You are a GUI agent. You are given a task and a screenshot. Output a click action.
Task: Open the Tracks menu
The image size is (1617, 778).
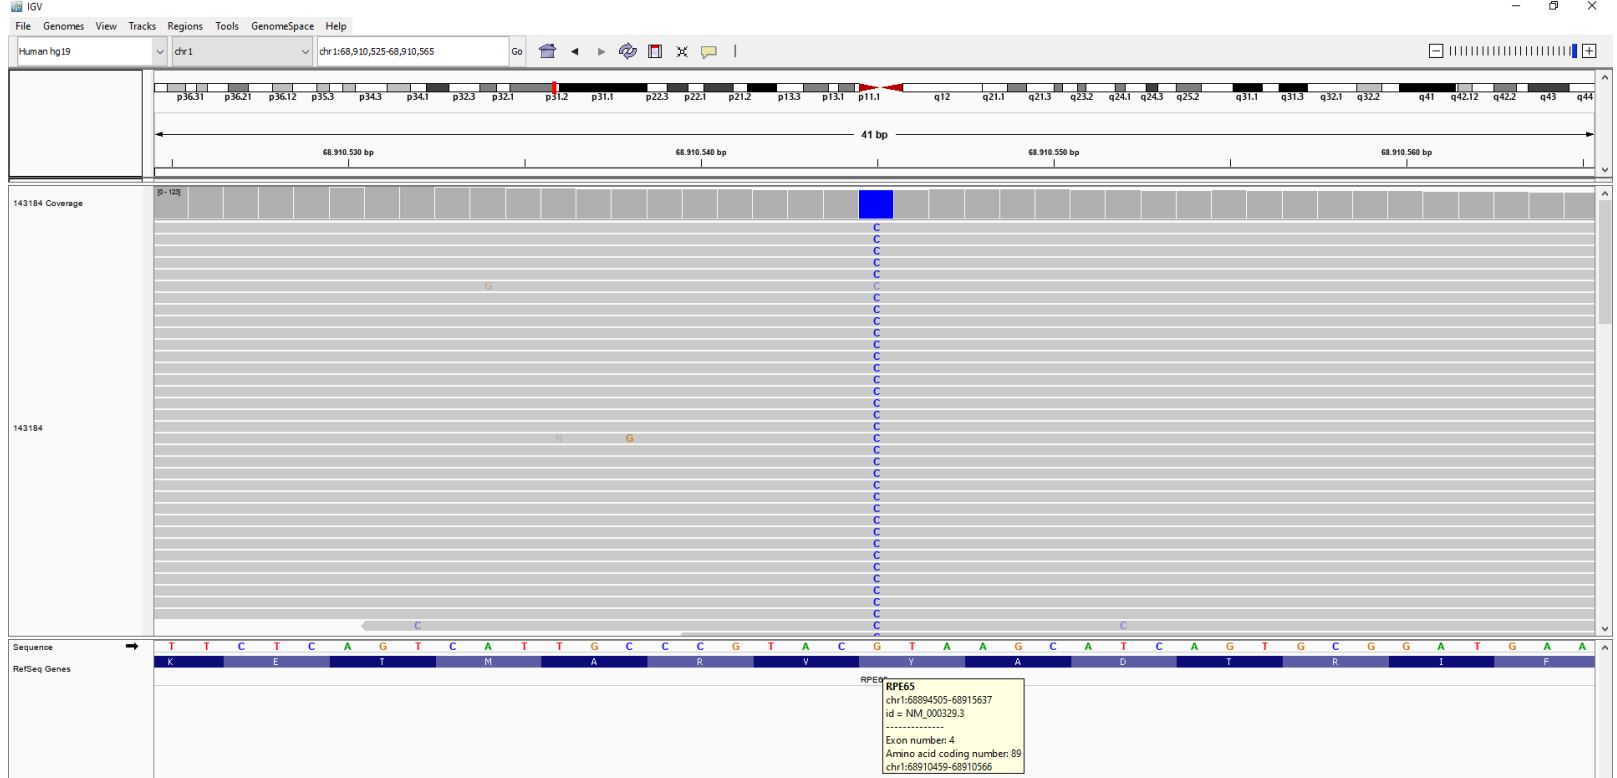tap(142, 26)
